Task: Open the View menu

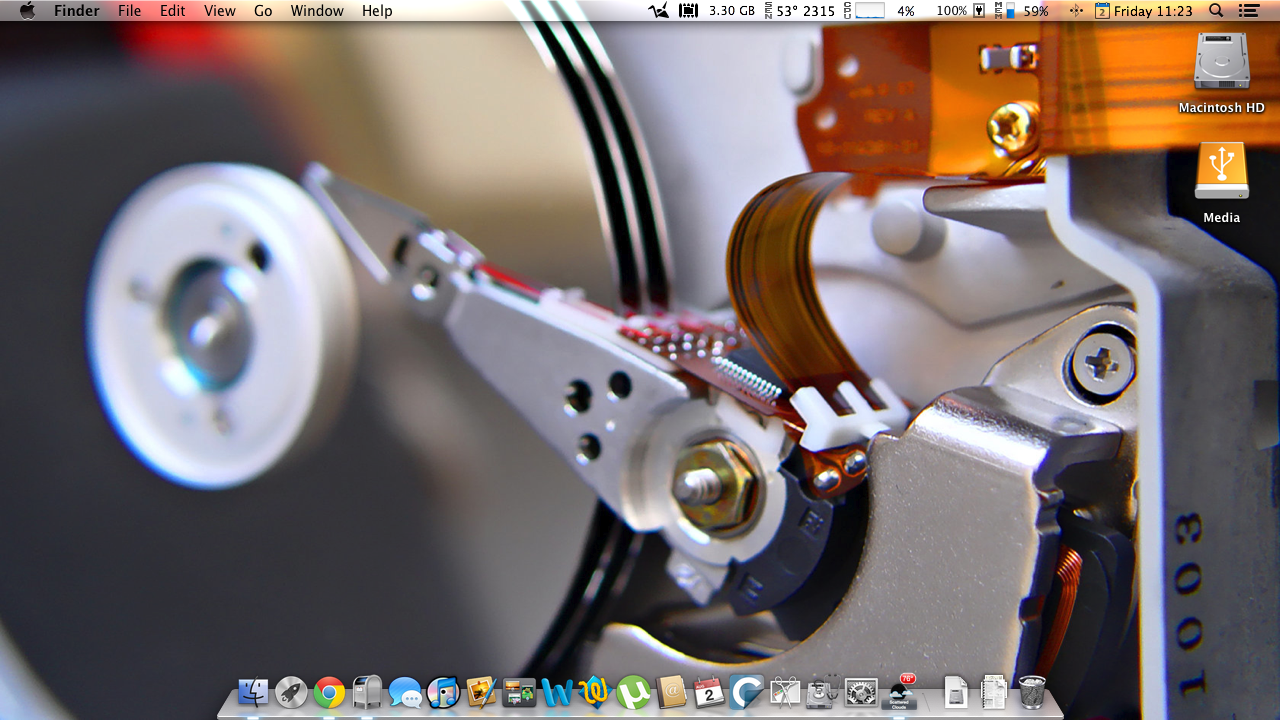Action: tap(219, 11)
